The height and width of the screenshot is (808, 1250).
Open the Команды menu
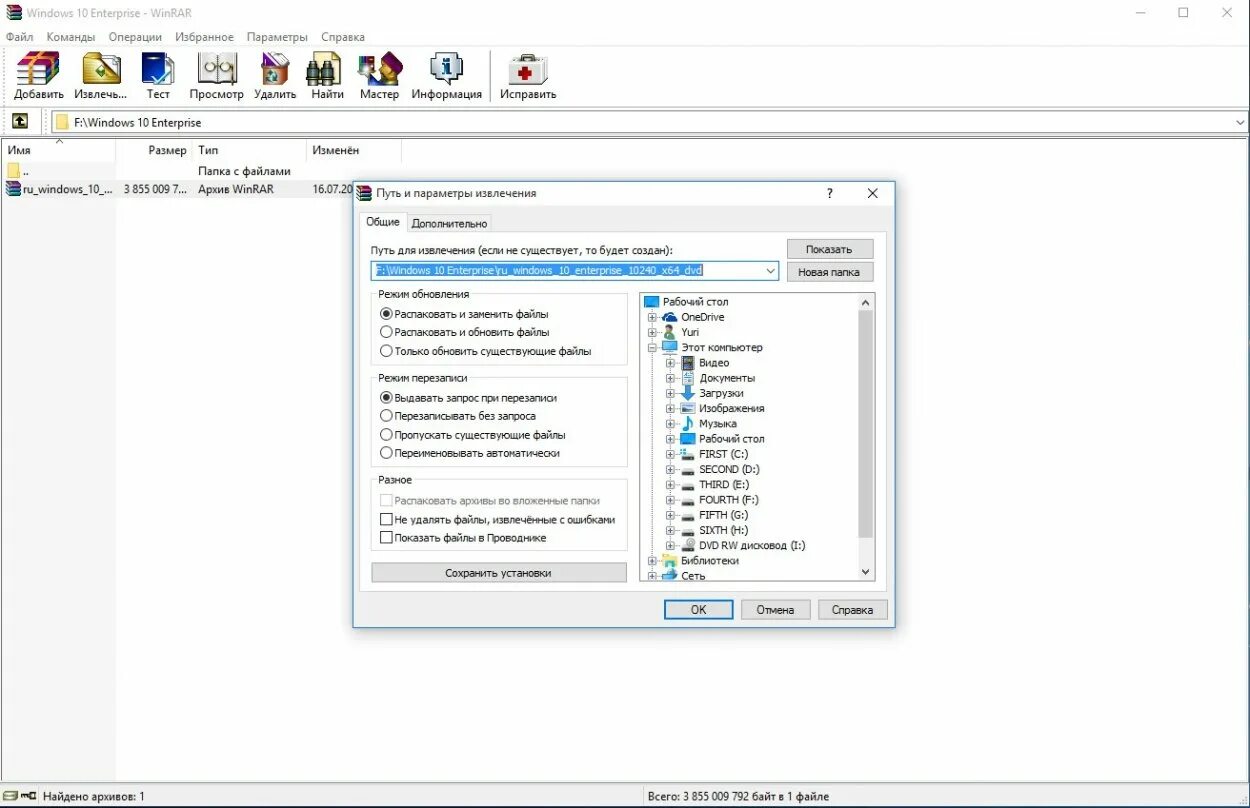click(x=71, y=37)
